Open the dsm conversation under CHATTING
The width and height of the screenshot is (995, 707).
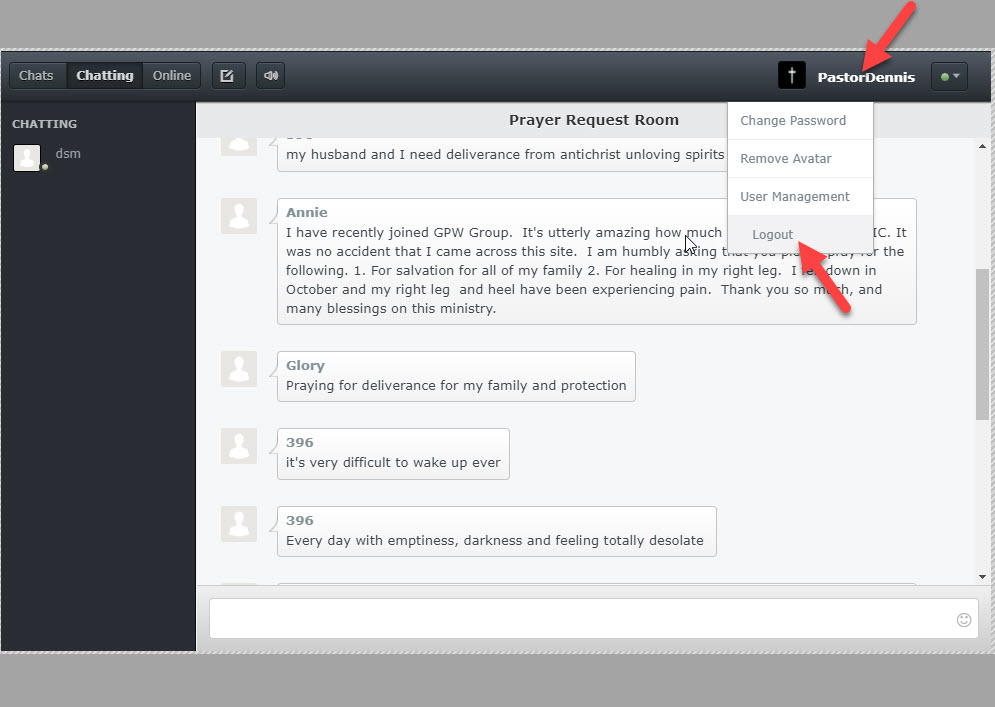coord(68,154)
